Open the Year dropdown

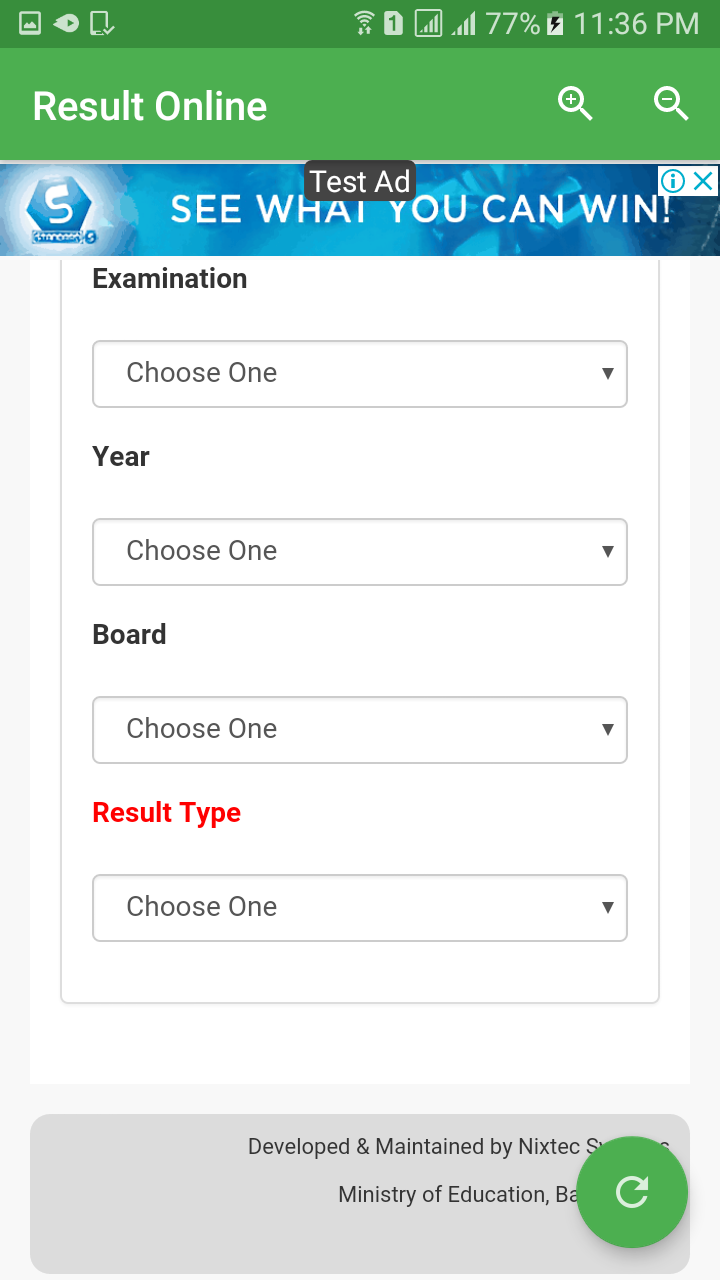[360, 552]
